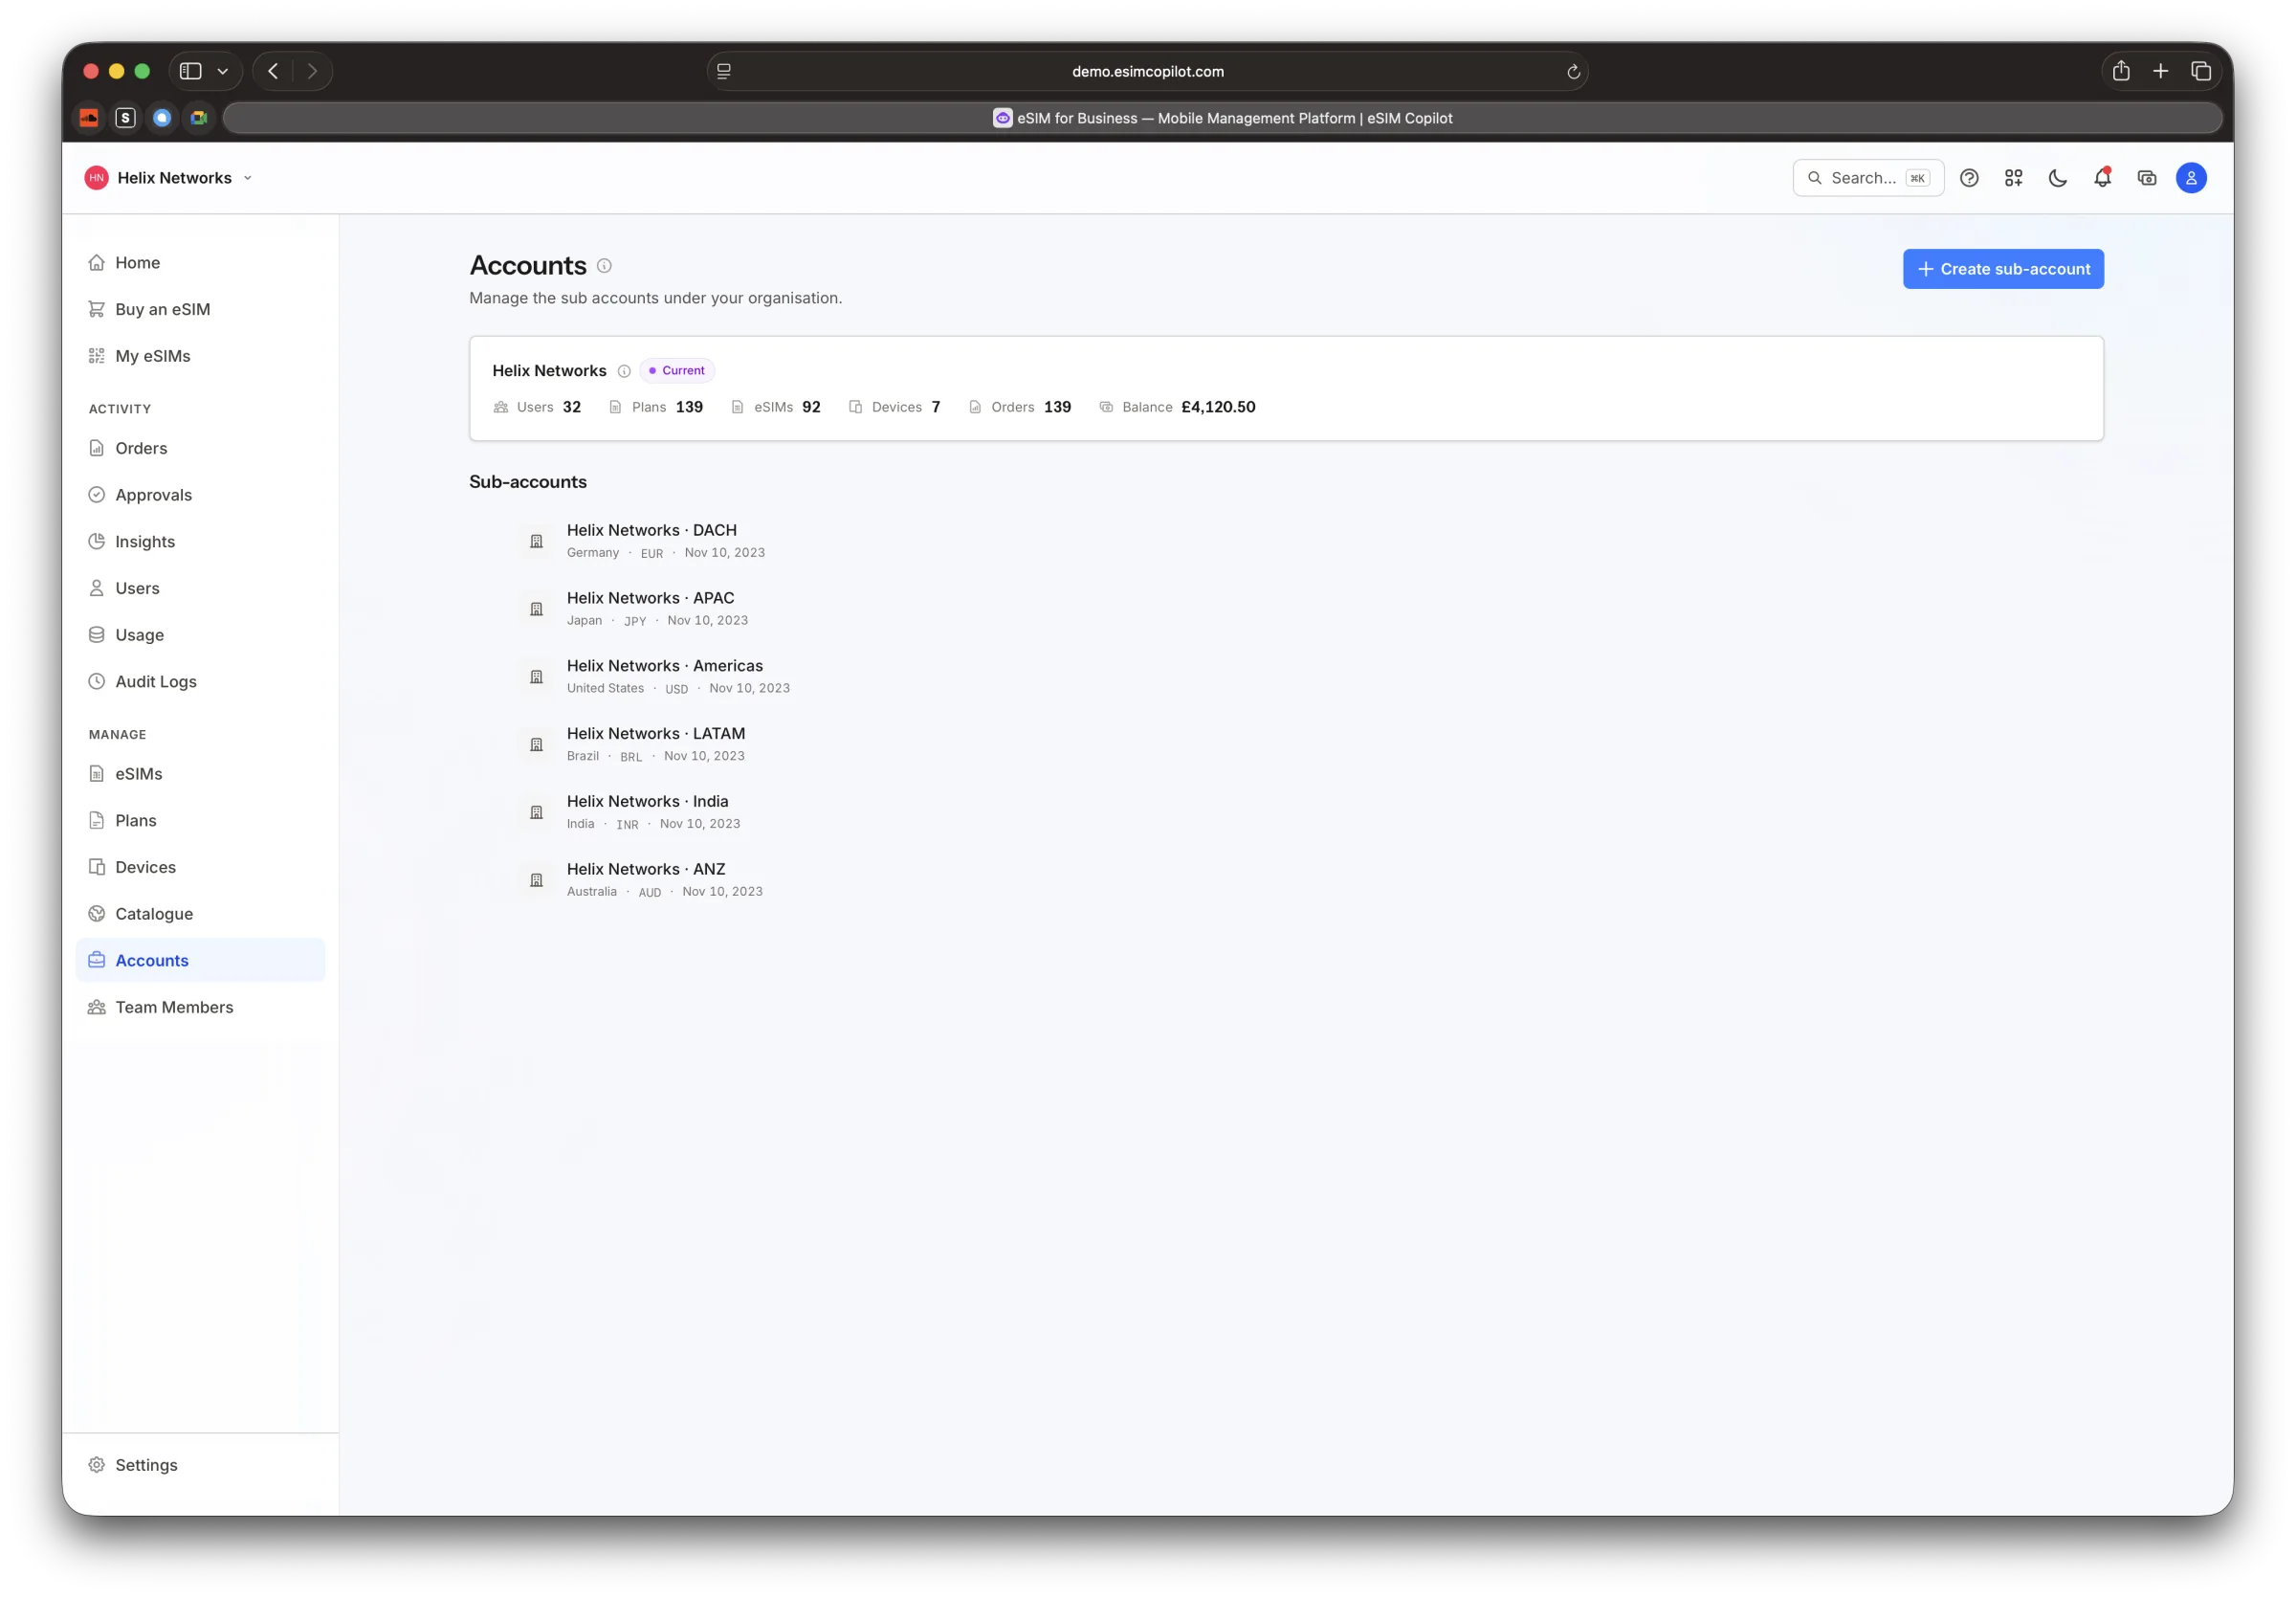Open Catalogue in sidebar
2296x1598 pixels.
coord(200,914)
